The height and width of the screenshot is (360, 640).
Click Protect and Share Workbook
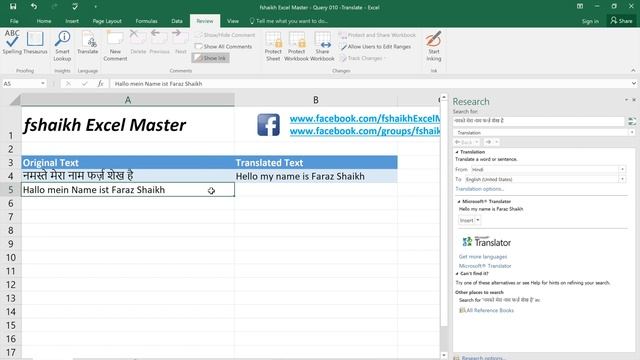pyautogui.click(x=378, y=35)
